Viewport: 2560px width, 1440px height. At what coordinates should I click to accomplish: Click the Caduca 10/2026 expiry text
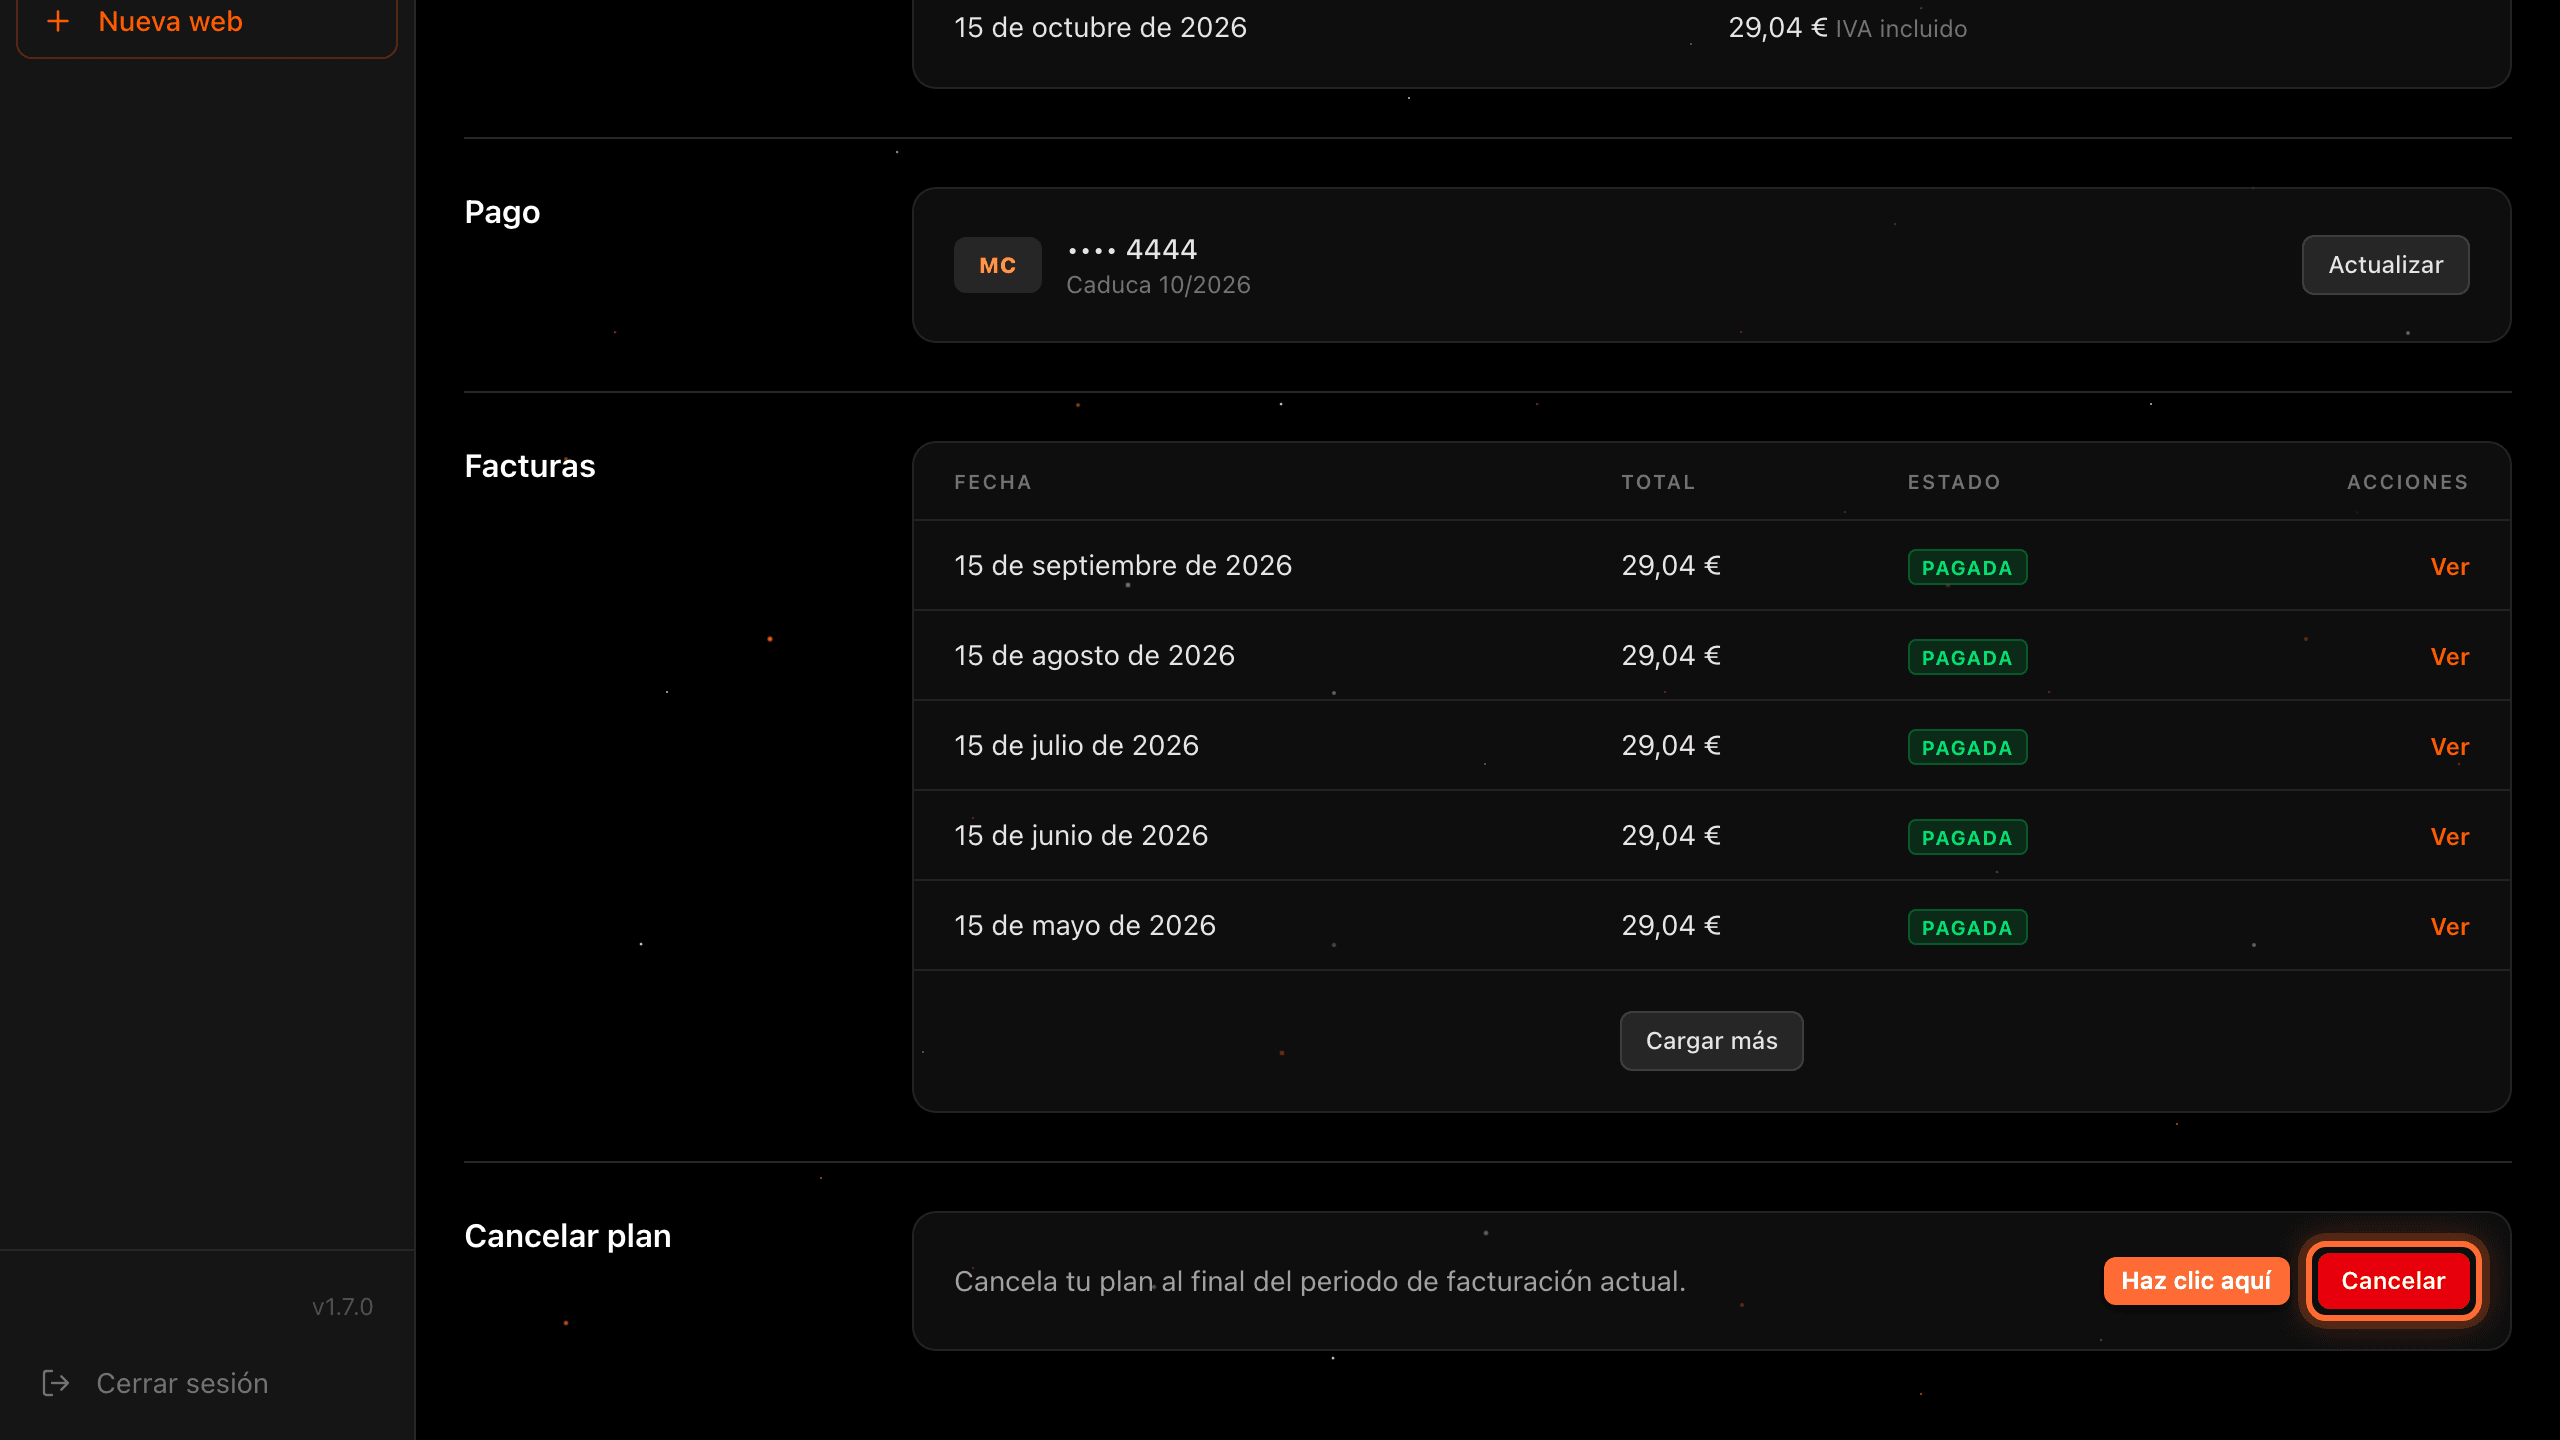click(x=1158, y=285)
